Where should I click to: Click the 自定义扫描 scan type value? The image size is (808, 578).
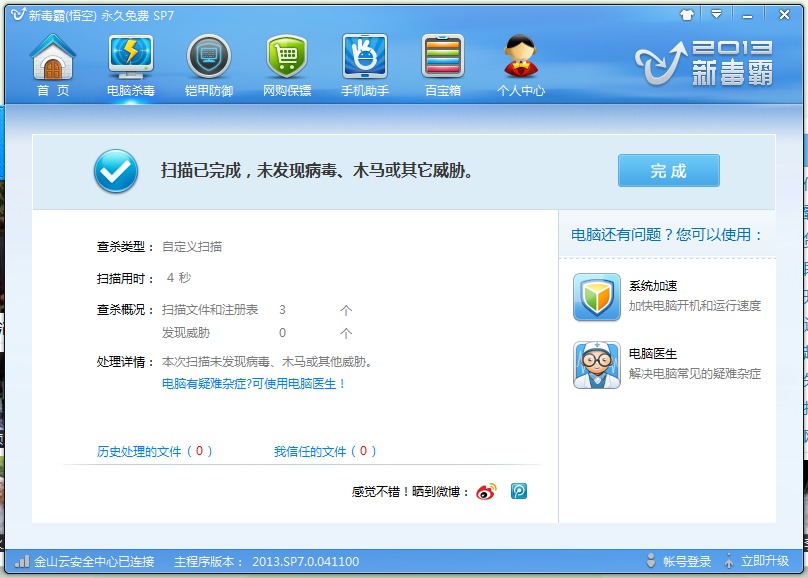click(192, 247)
